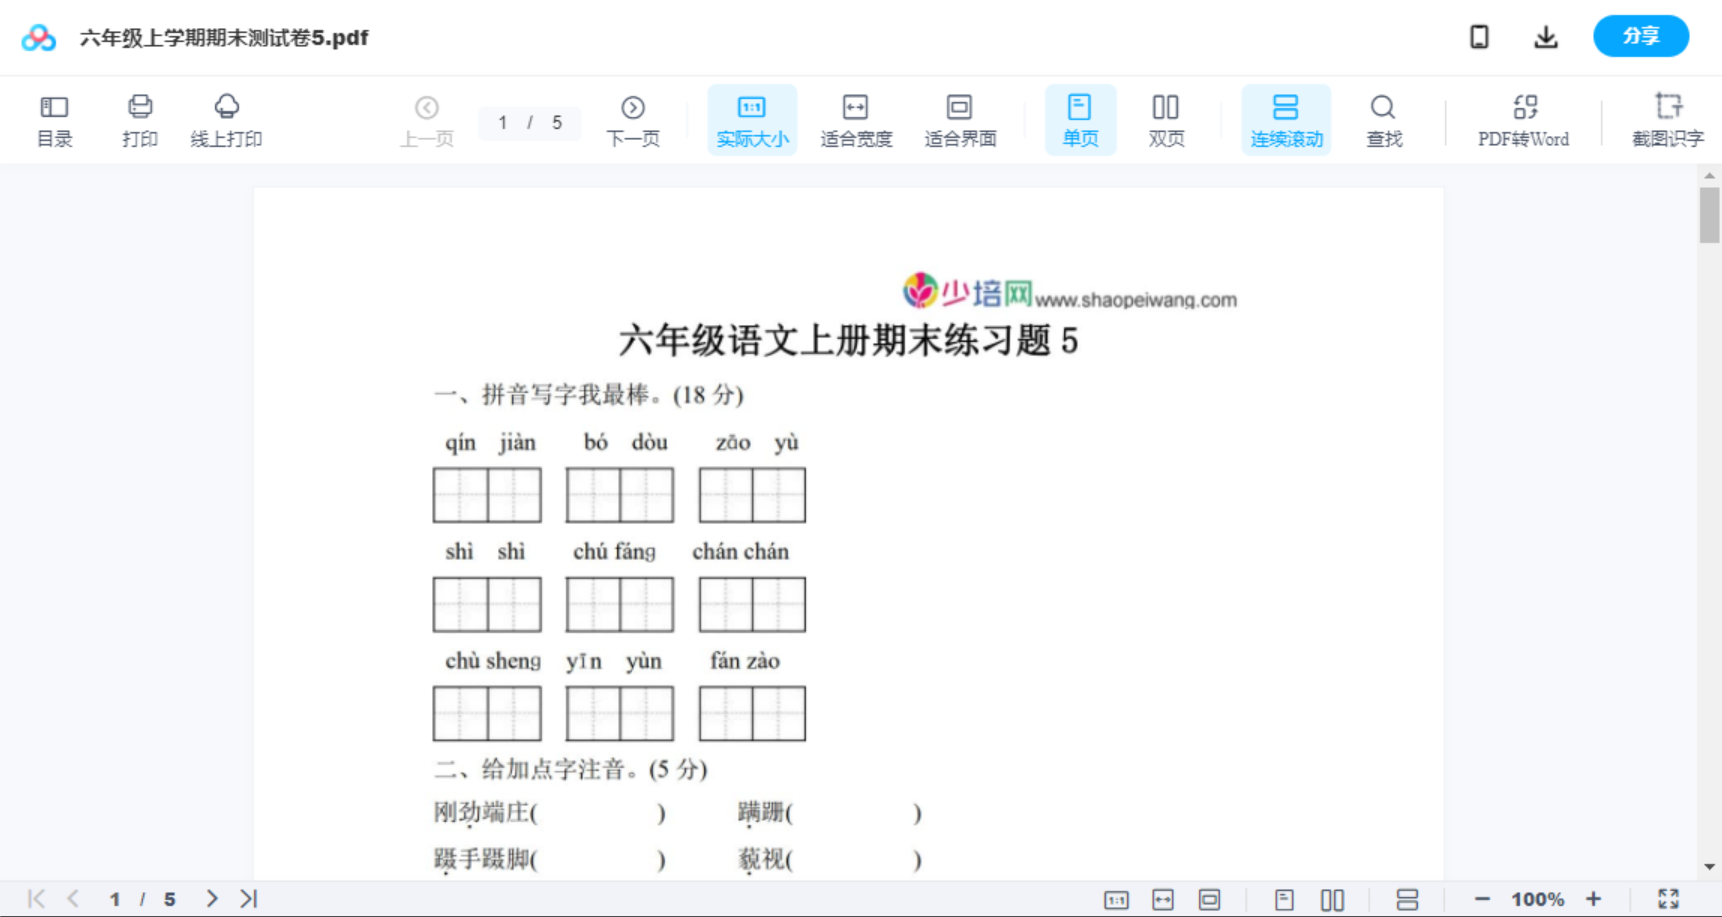Image resolution: width=1722 pixels, height=917 pixels.
Task: Toggle 双页 double-page view
Action: pos(1166,119)
